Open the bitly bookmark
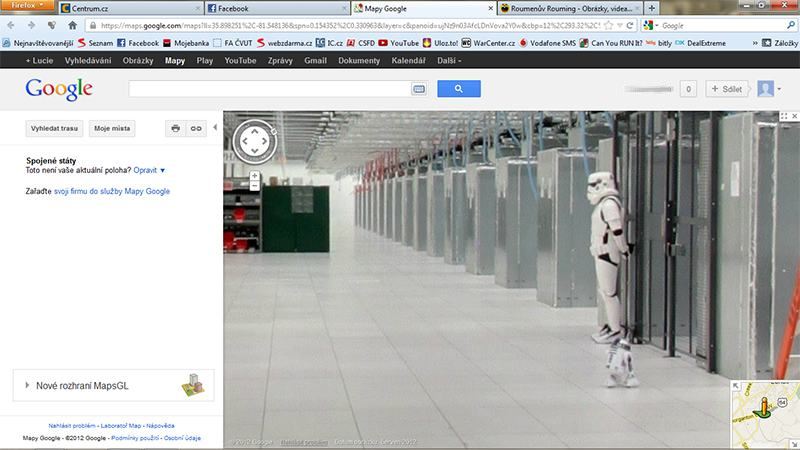This screenshot has width=800, height=450. (x=659, y=43)
